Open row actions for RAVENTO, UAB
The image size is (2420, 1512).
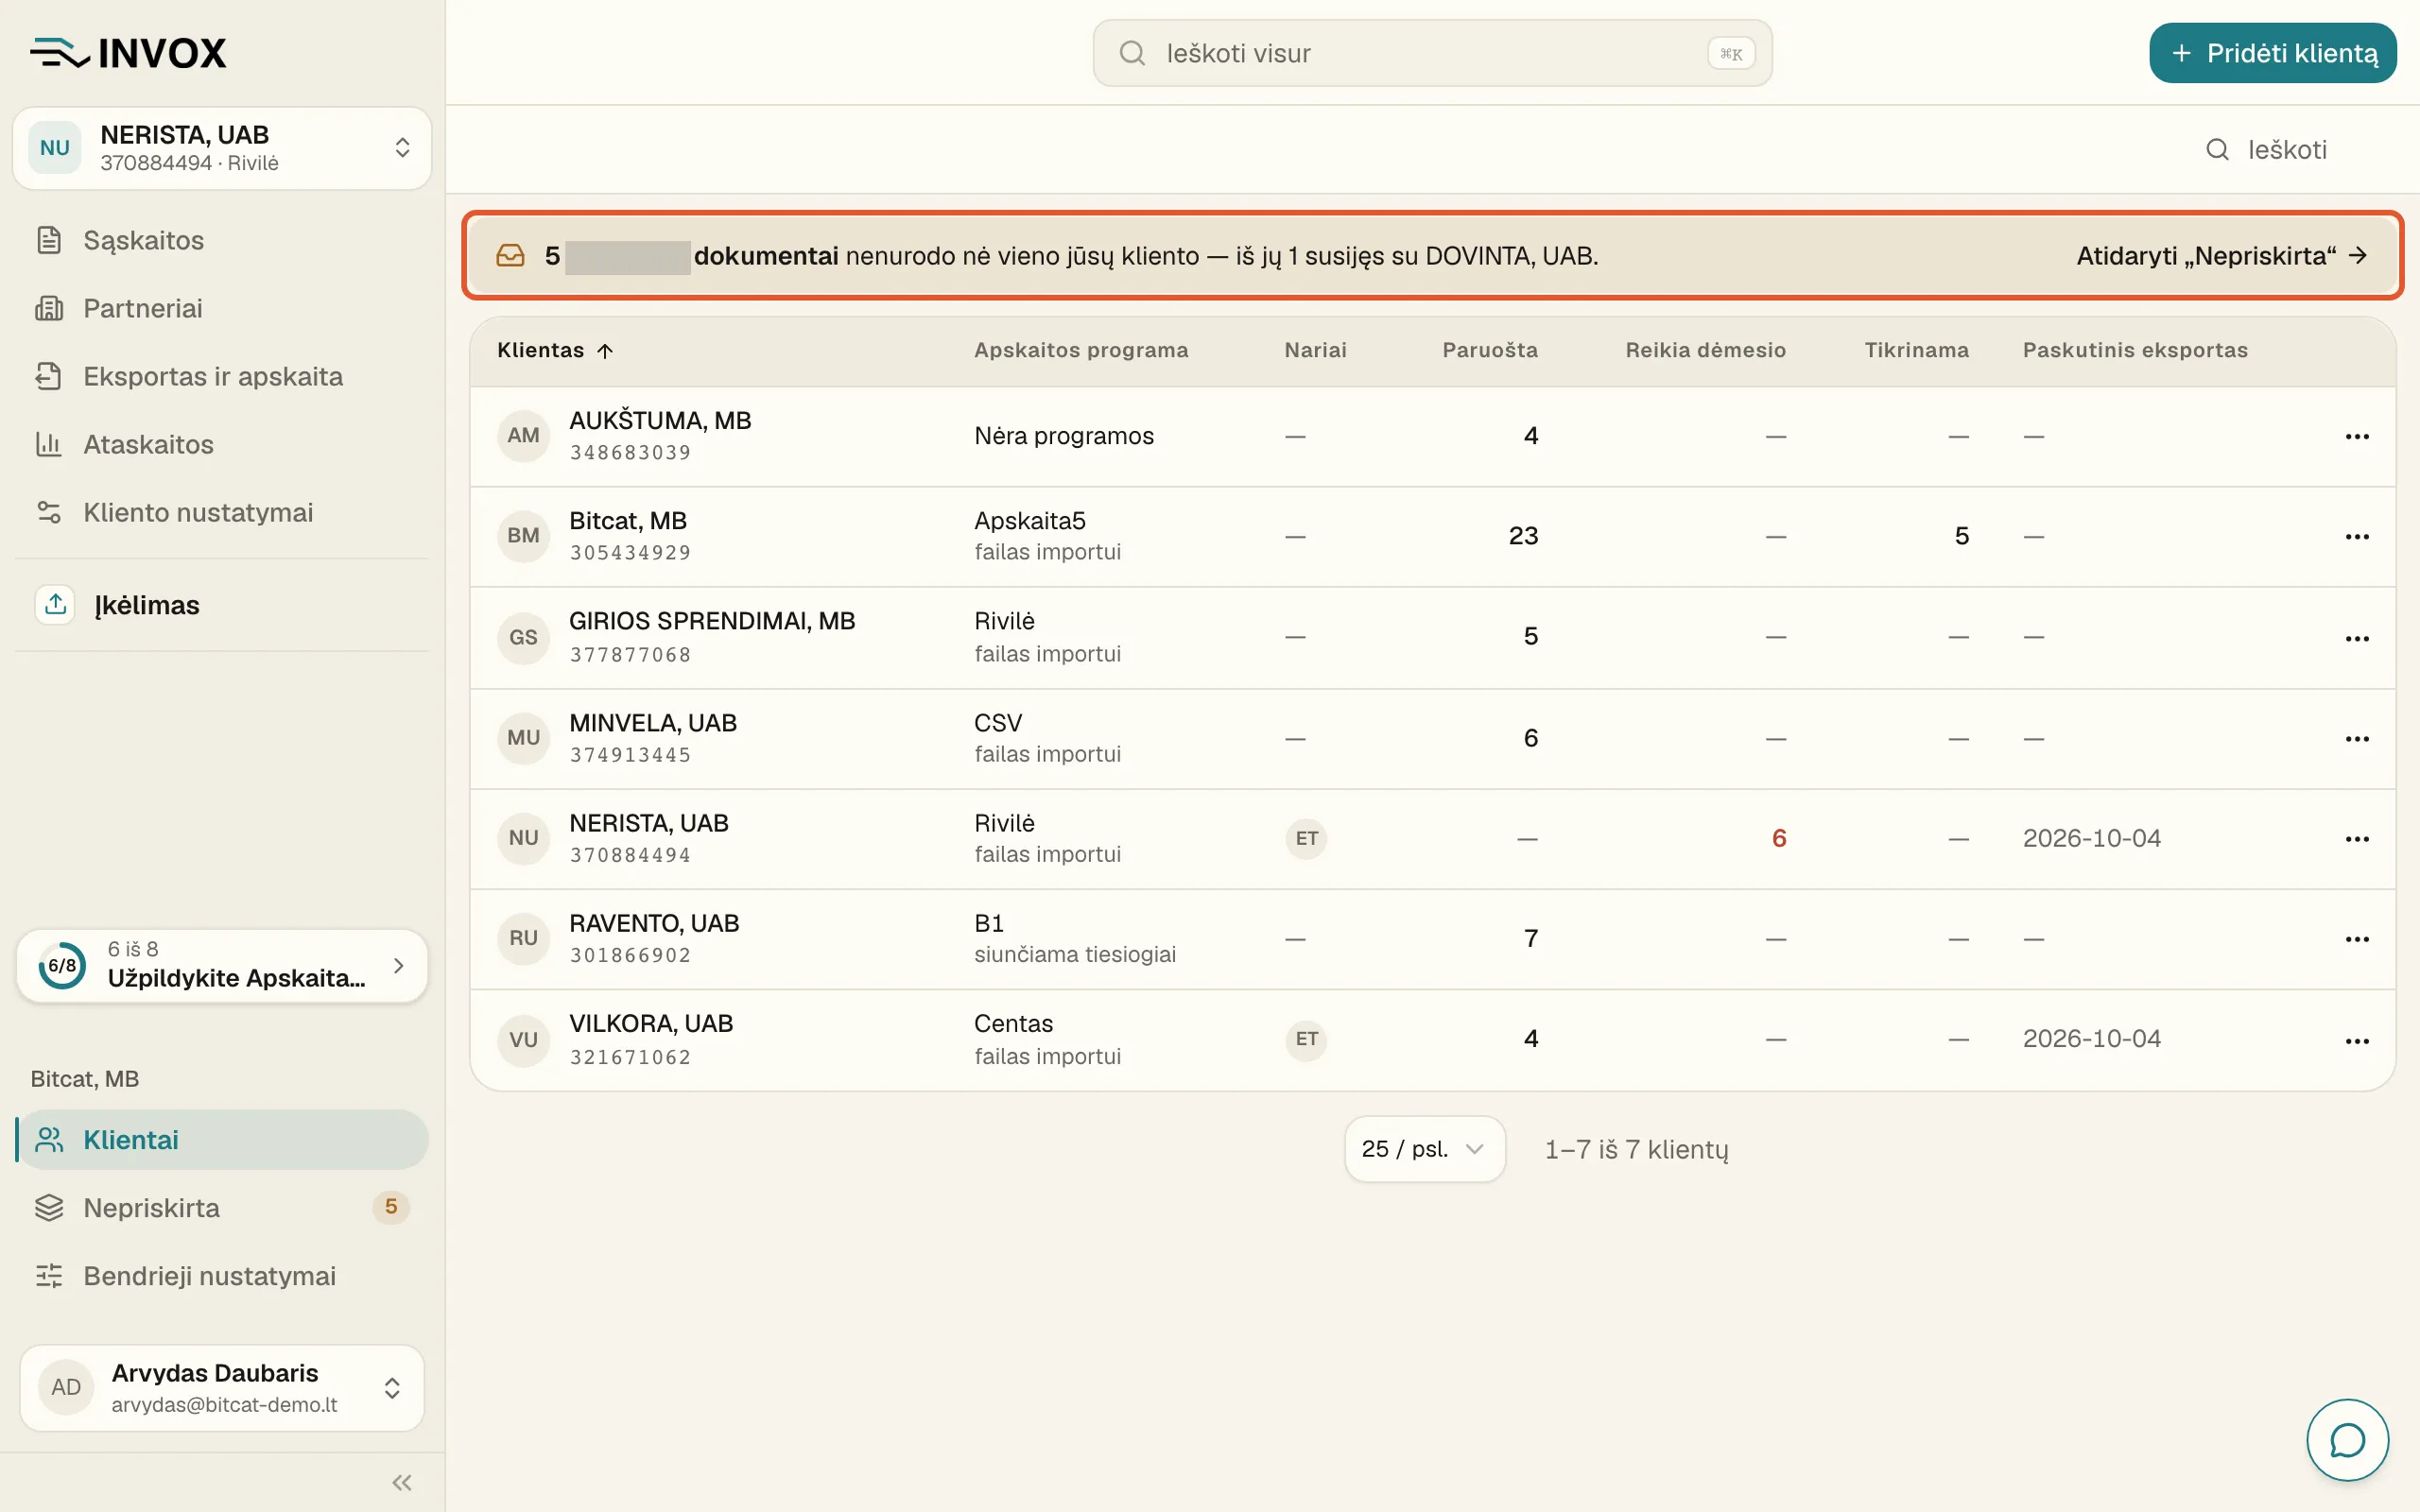click(x=2357, y=938)
